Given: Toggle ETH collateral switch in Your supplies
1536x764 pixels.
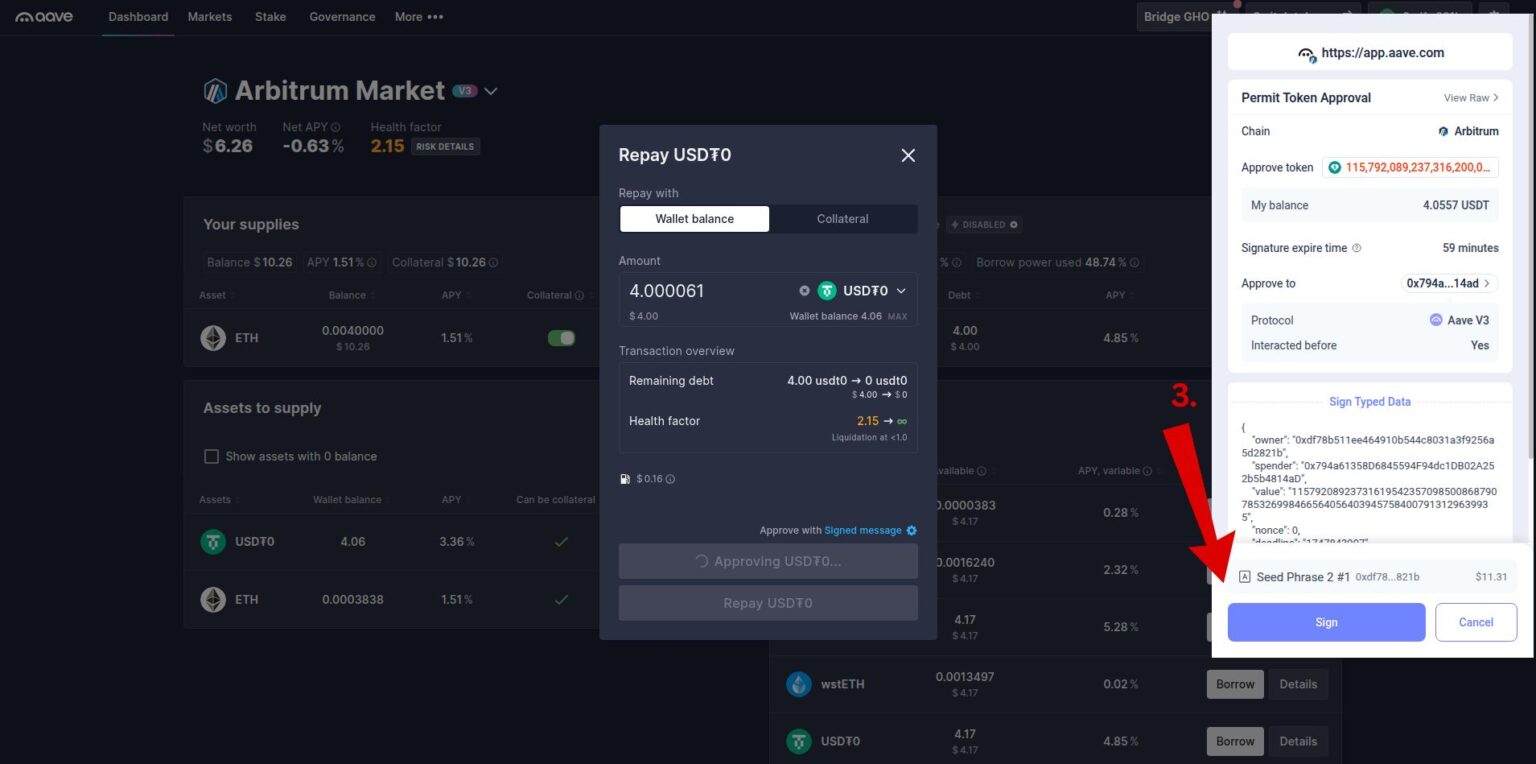Looking at the screenshot, I should click(x=562, y=338).
